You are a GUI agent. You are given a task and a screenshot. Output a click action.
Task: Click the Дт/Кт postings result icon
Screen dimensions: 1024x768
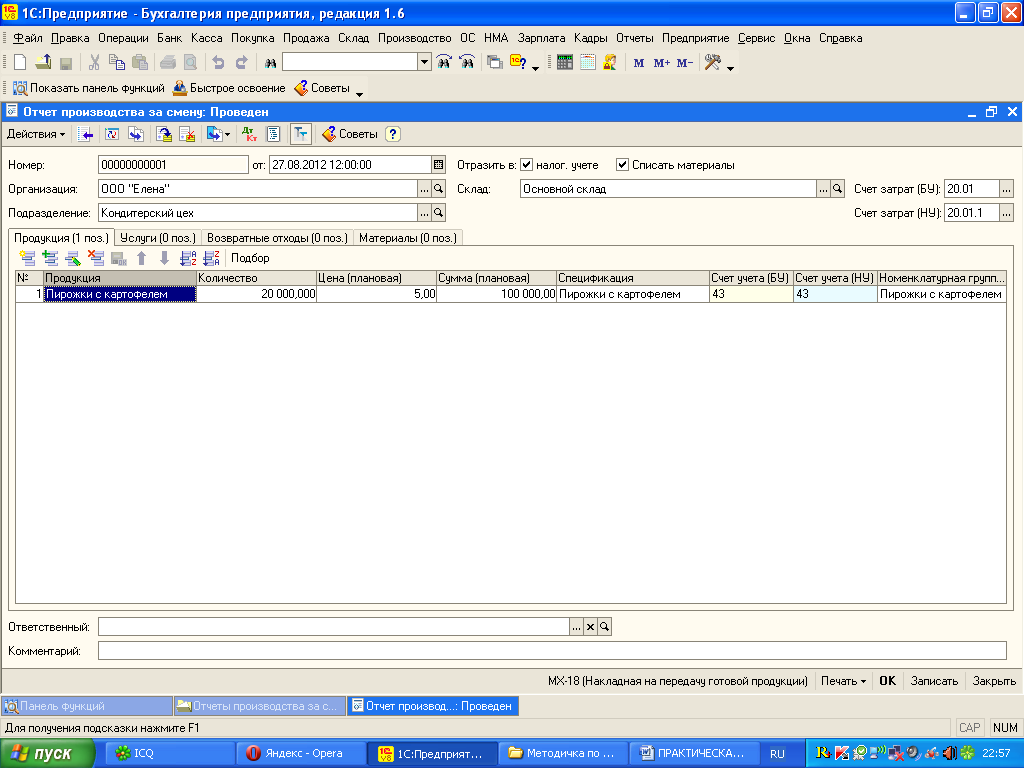pyautogui.click(x=249, y=134)
